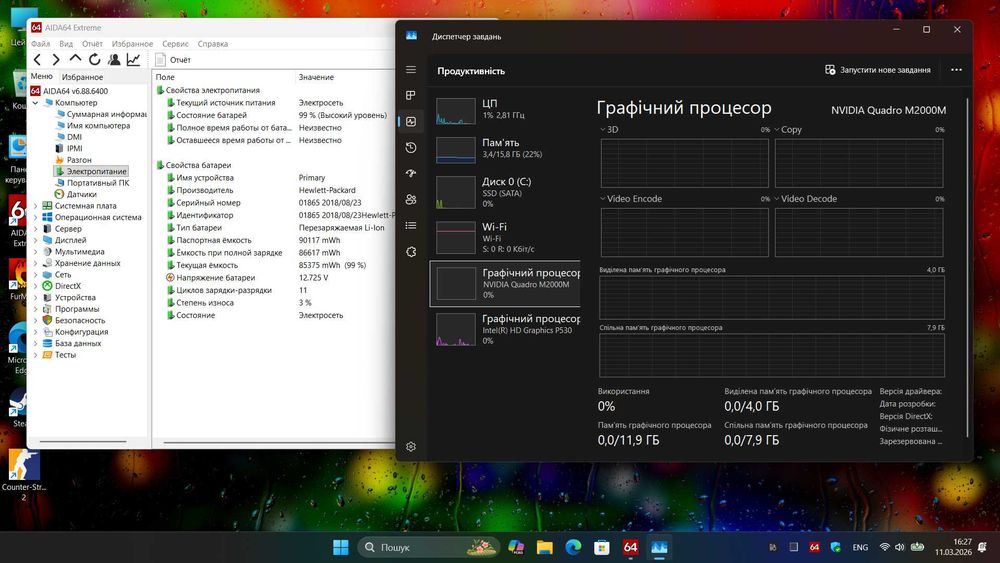Expand Сеть tree node

point(35,275)
